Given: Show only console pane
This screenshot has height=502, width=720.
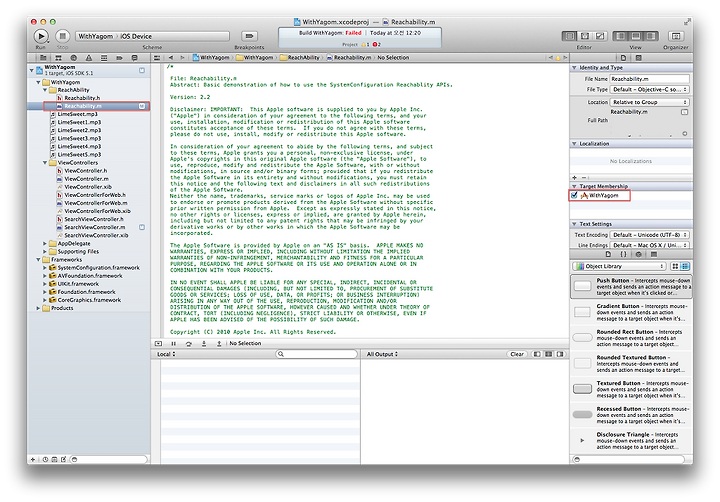Looking at the screenshot, I should pyautogui.click(x=560, y=354).
